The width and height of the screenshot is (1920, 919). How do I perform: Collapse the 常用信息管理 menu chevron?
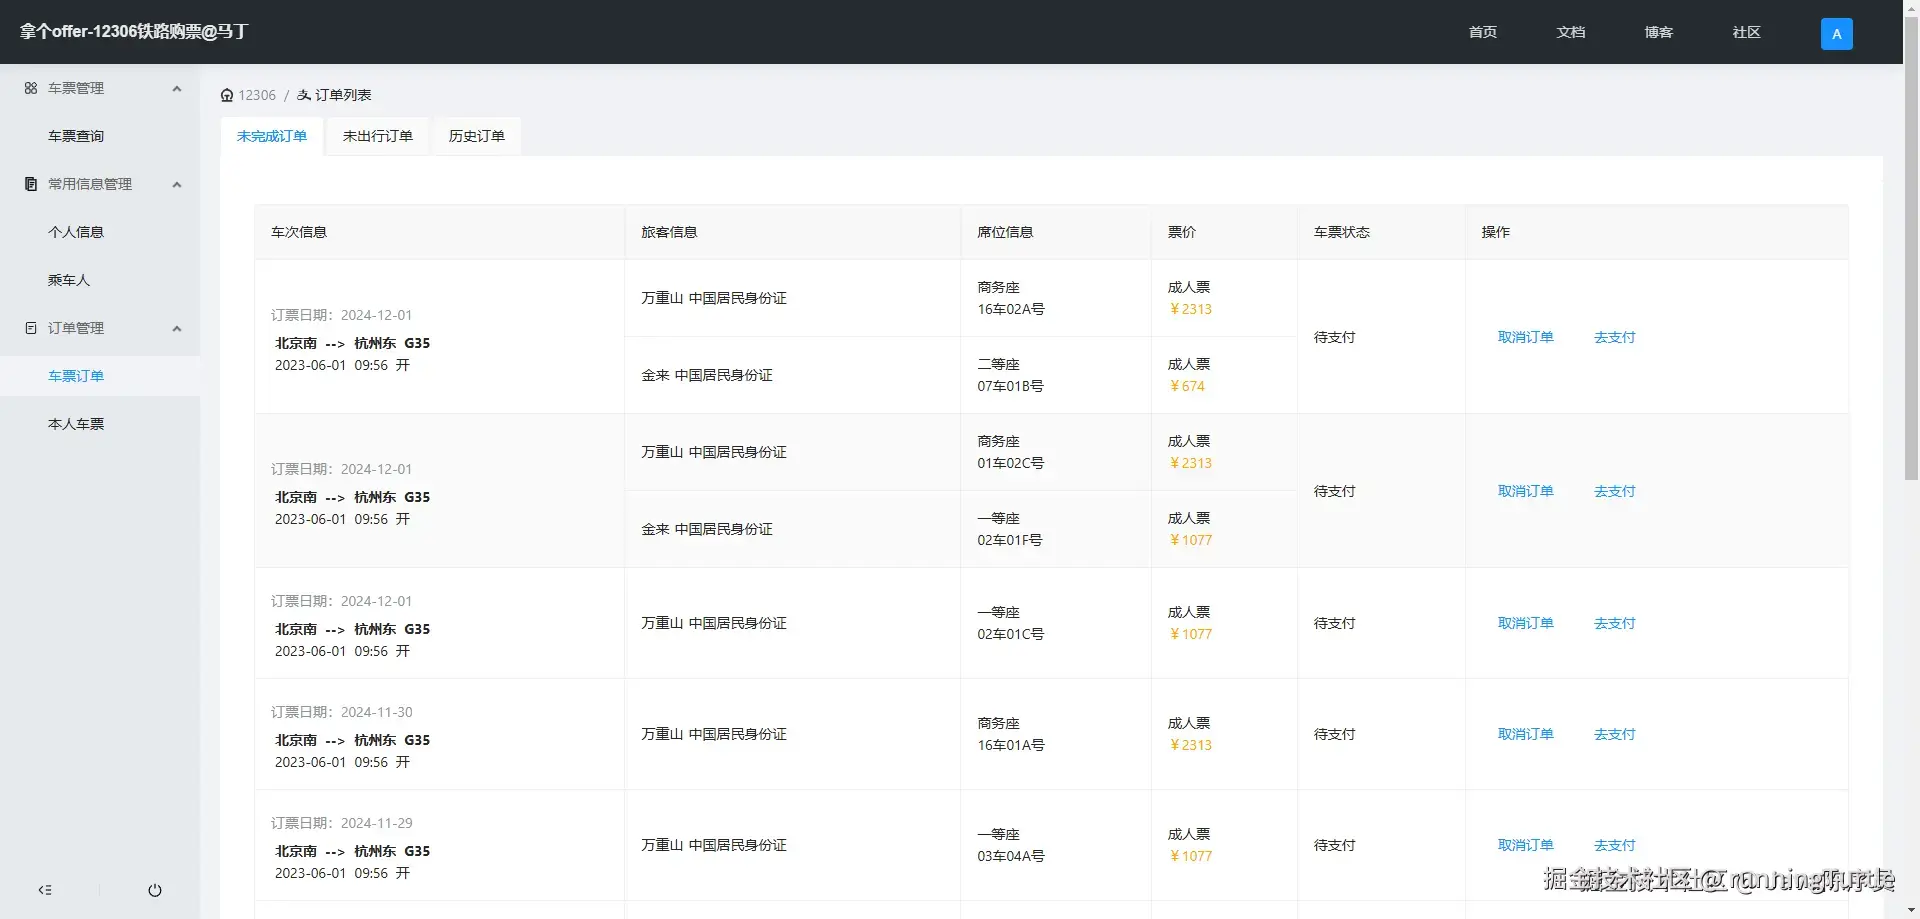(x=177, y=184)
